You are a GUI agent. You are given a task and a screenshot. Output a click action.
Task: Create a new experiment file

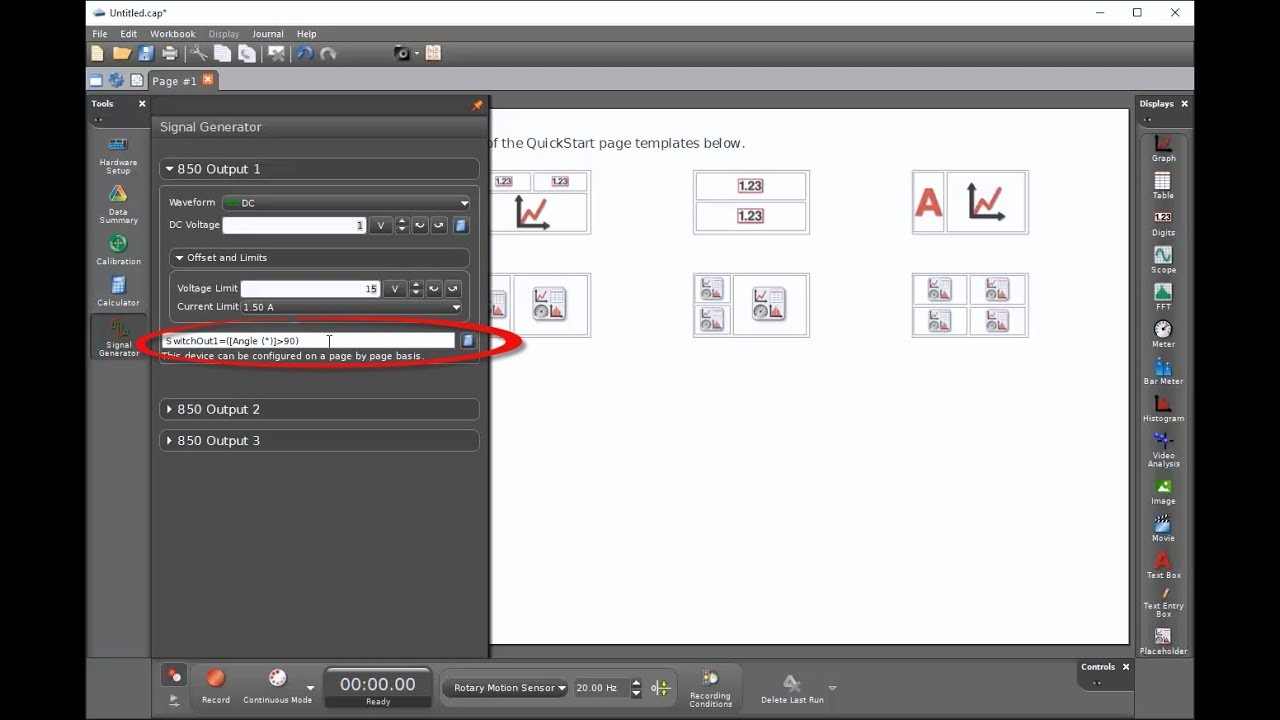97,53
